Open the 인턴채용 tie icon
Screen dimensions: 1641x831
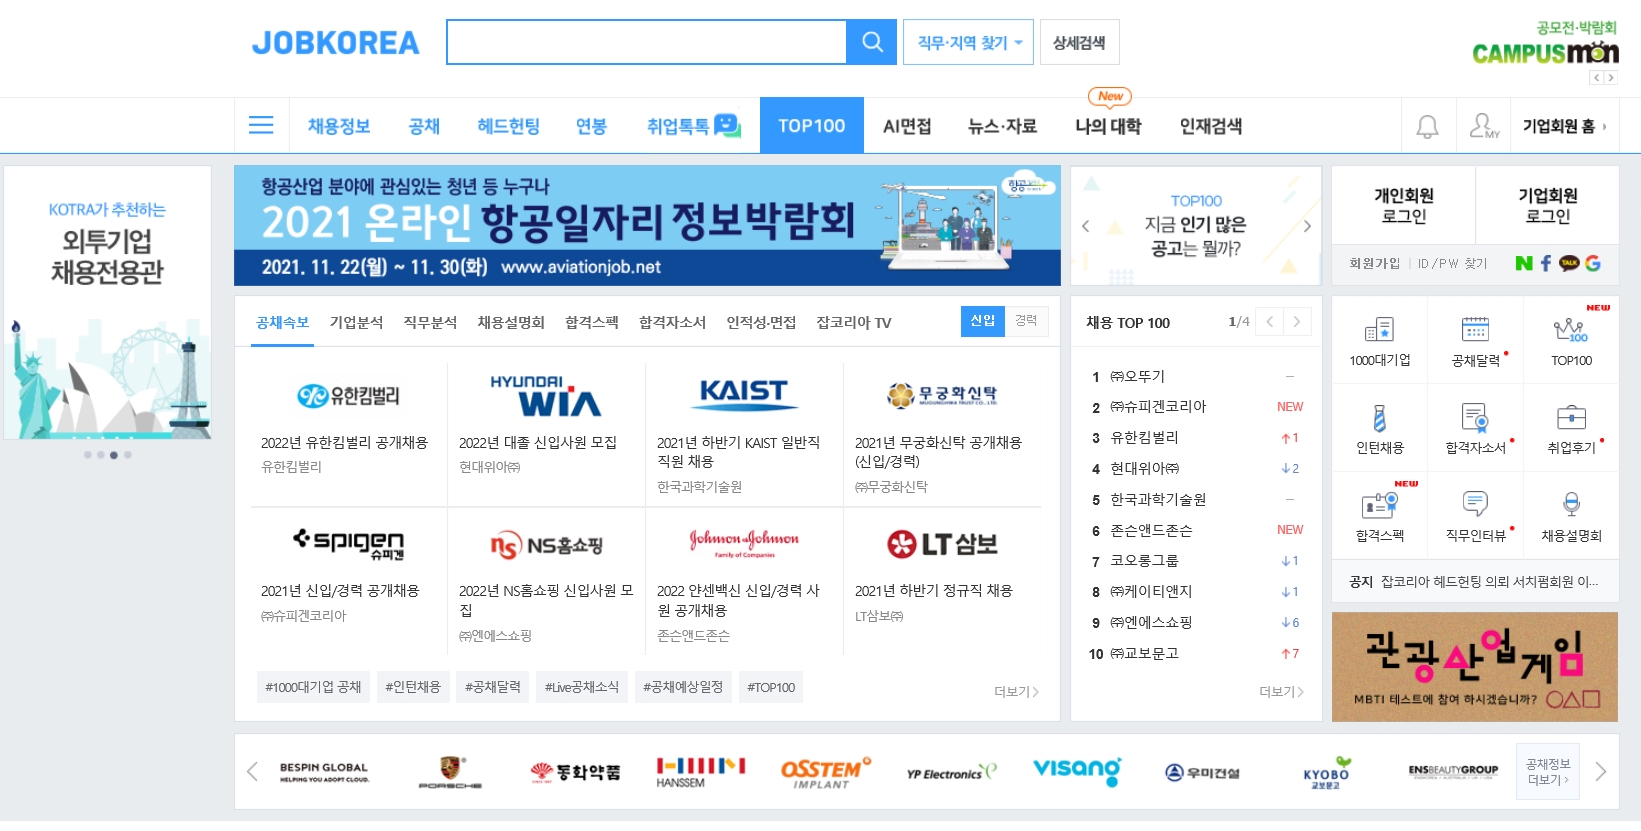[1380, 417]
